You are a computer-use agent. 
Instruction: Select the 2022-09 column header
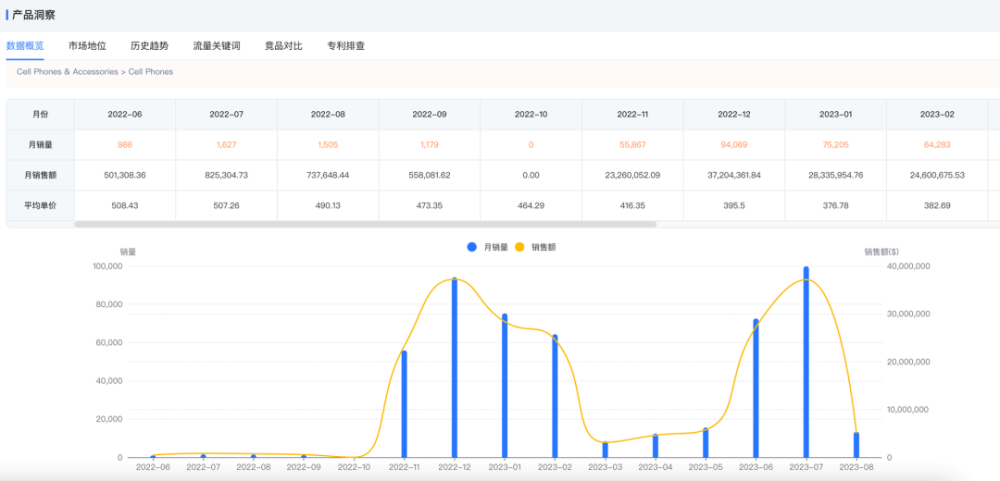(x=429, y=114)
